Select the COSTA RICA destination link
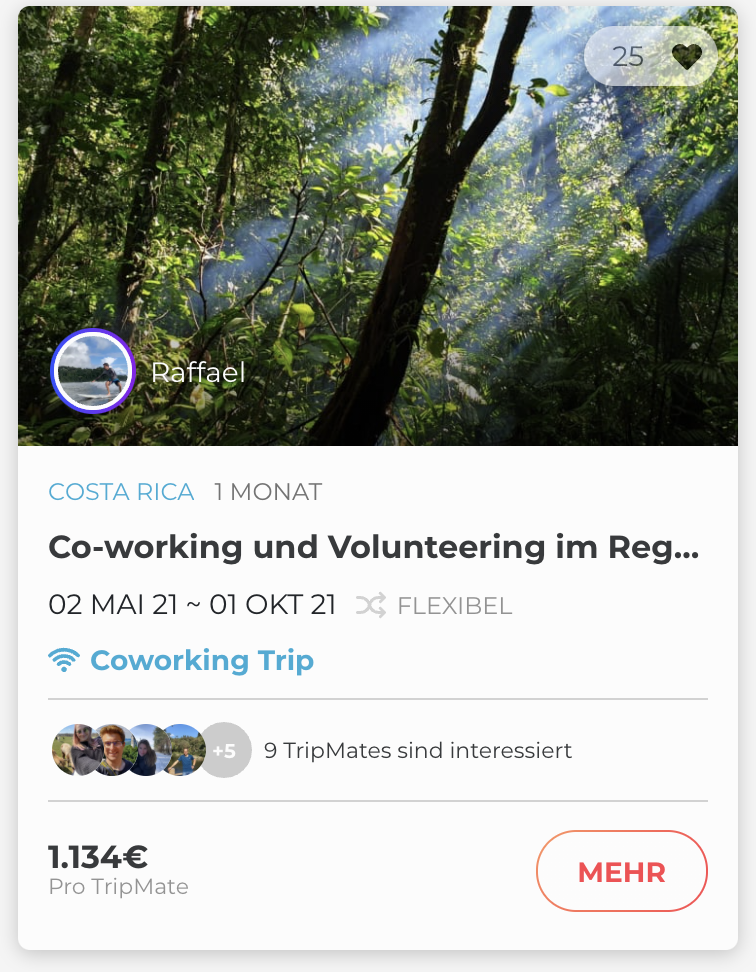Viewport: 756px width, 972px height. (121, 492)
